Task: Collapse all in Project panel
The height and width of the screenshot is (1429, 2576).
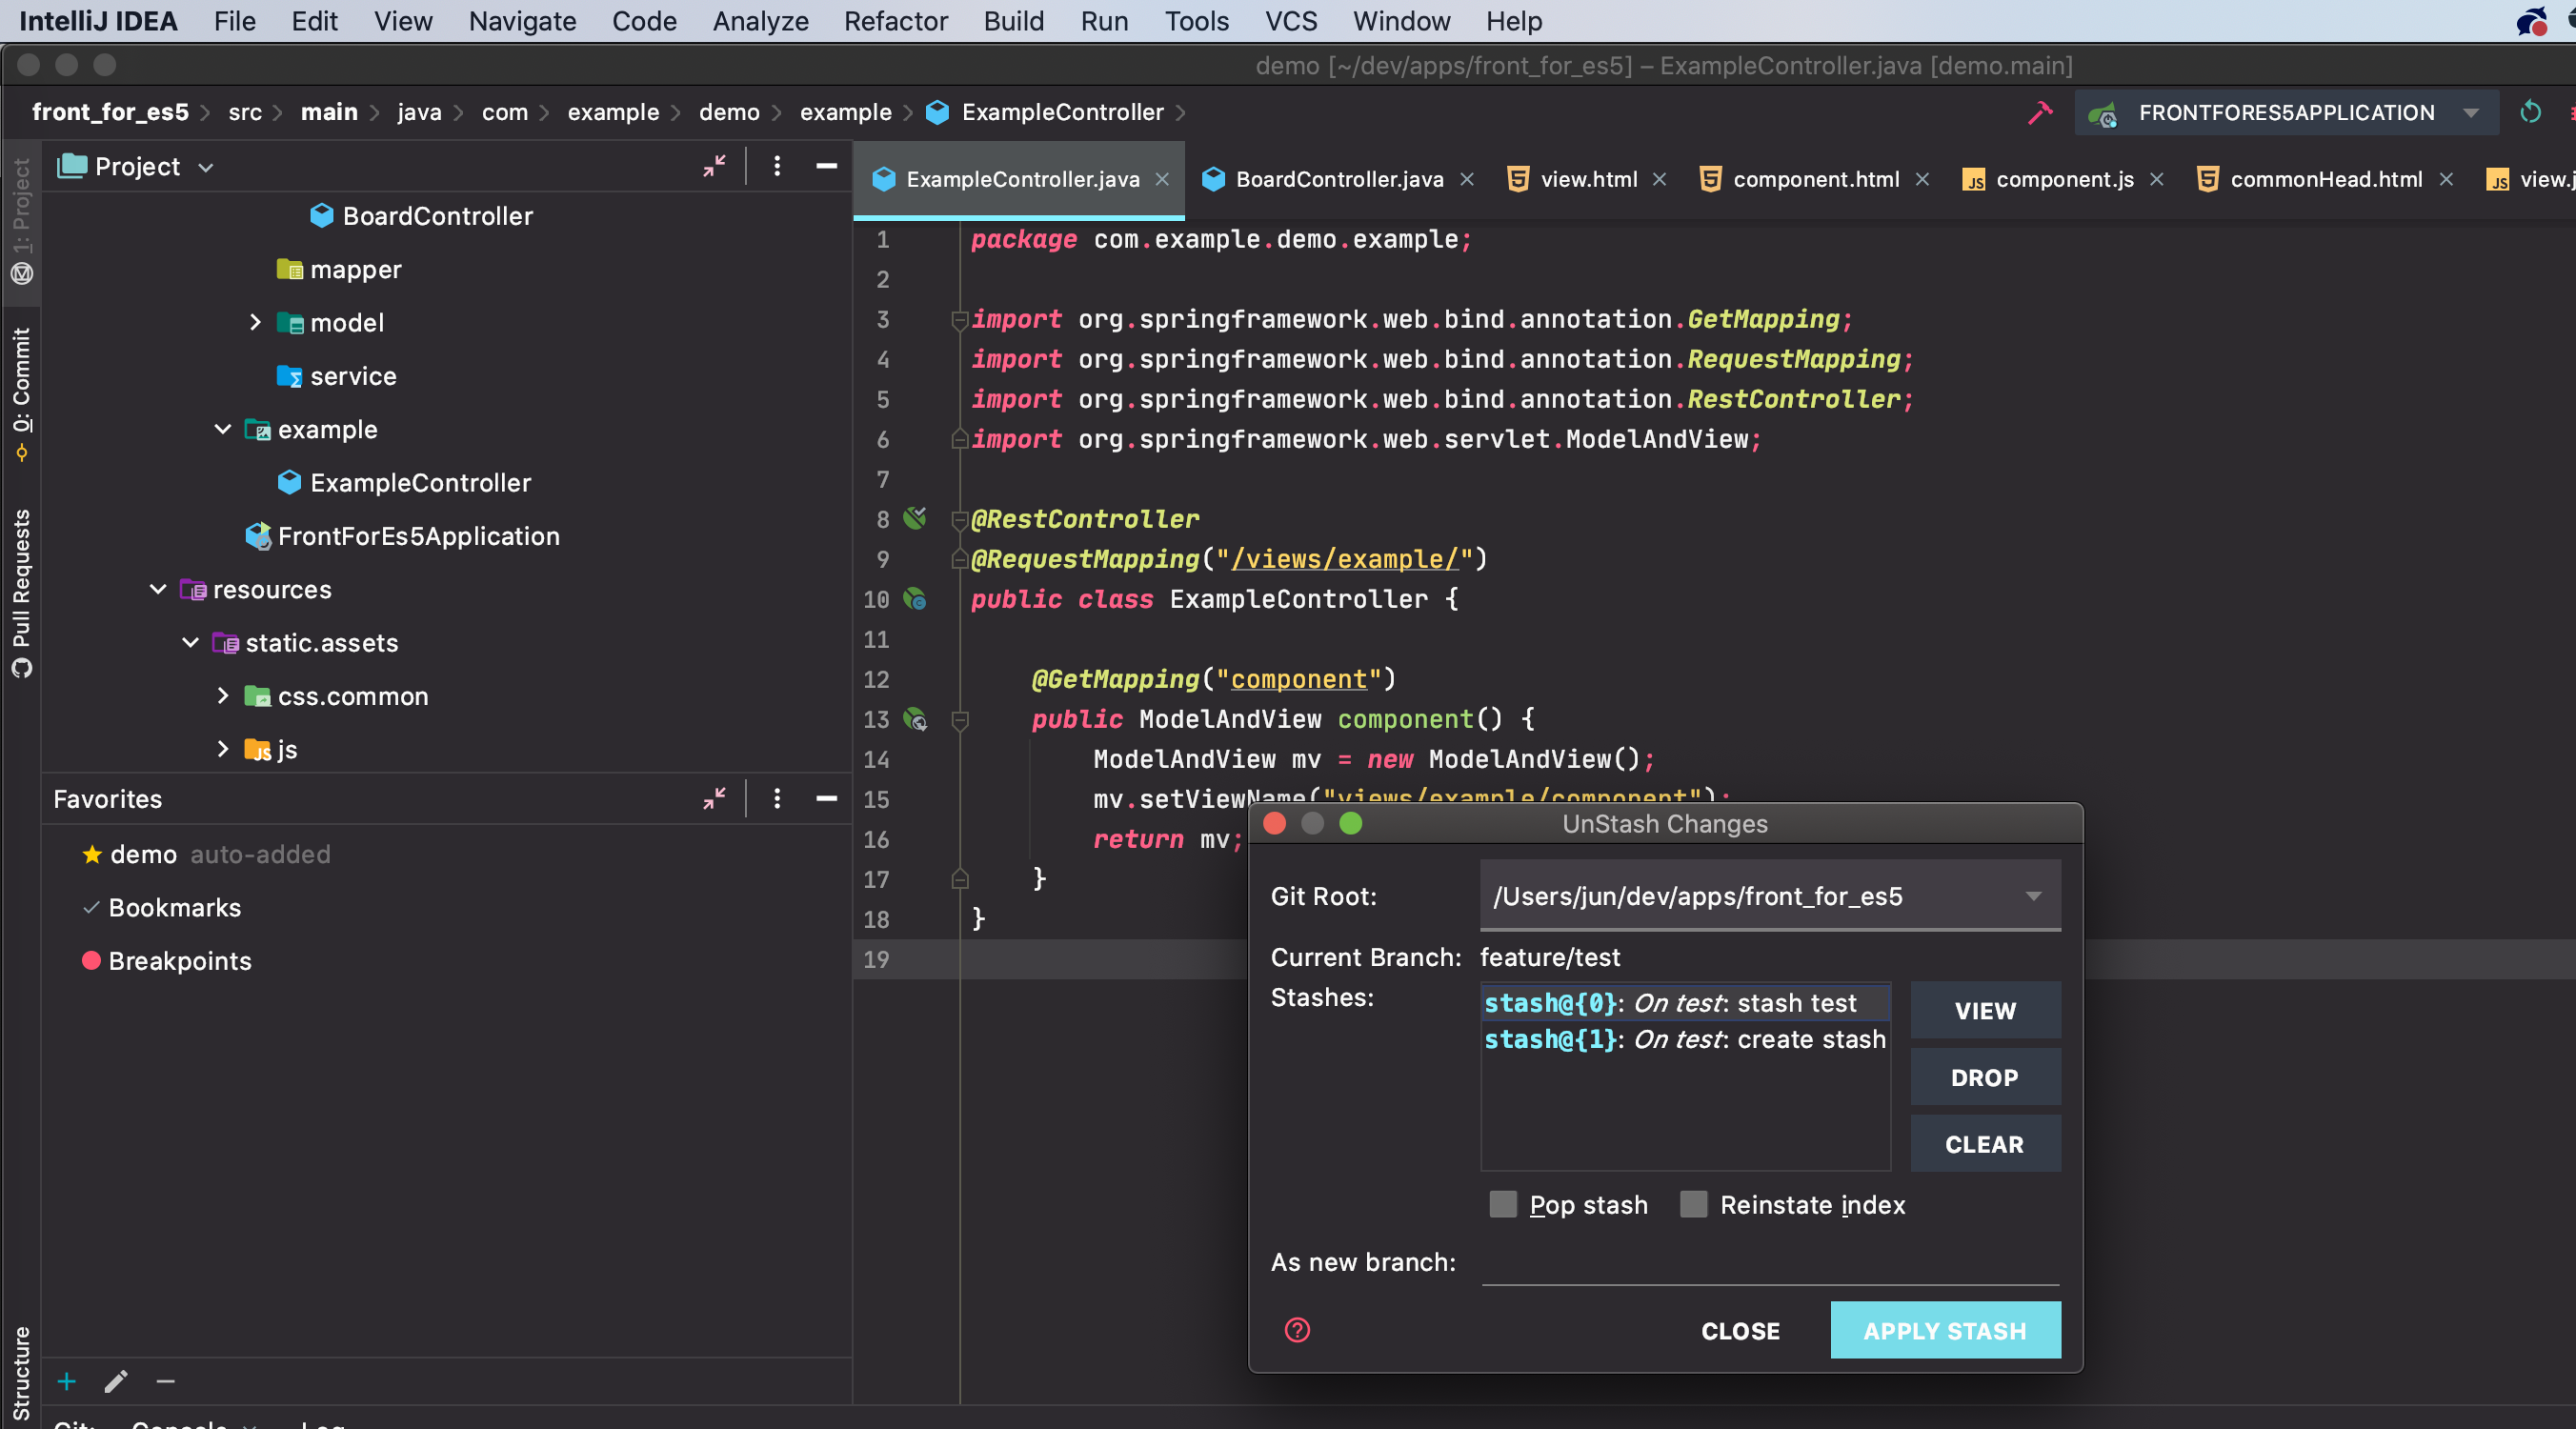Action: [714, 166]
